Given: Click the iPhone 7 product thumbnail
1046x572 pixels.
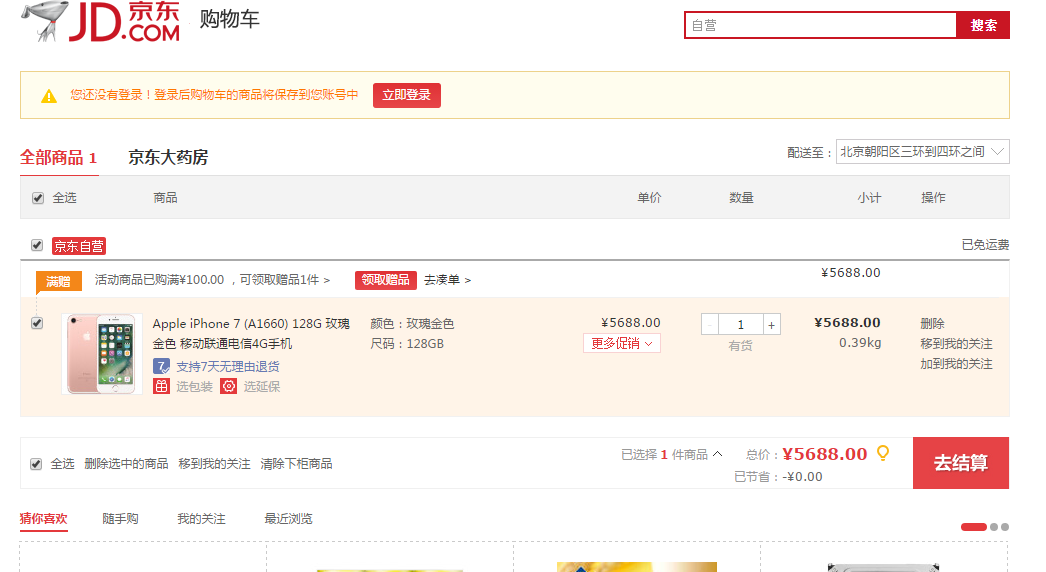Looking at the screenshot, I should point(102,354).
